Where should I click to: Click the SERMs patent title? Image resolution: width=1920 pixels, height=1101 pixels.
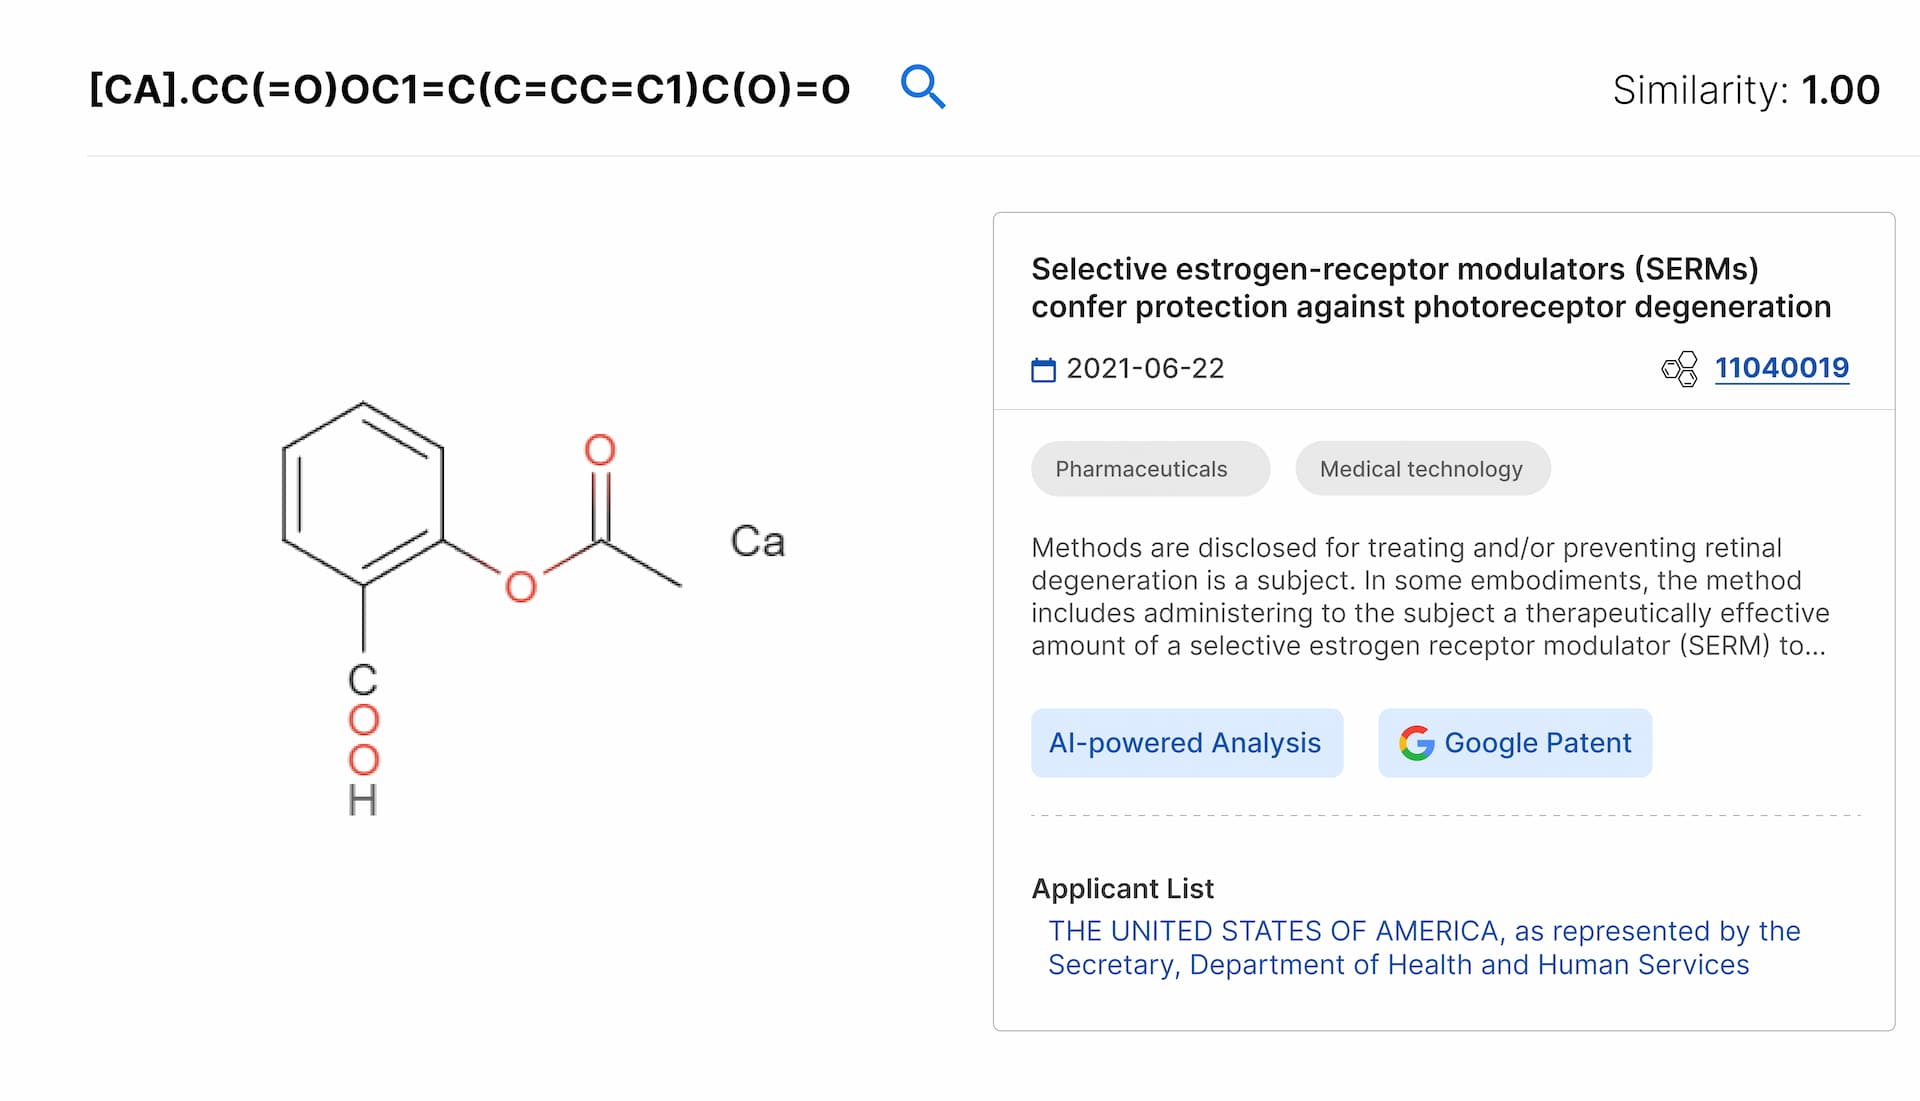1430,288
